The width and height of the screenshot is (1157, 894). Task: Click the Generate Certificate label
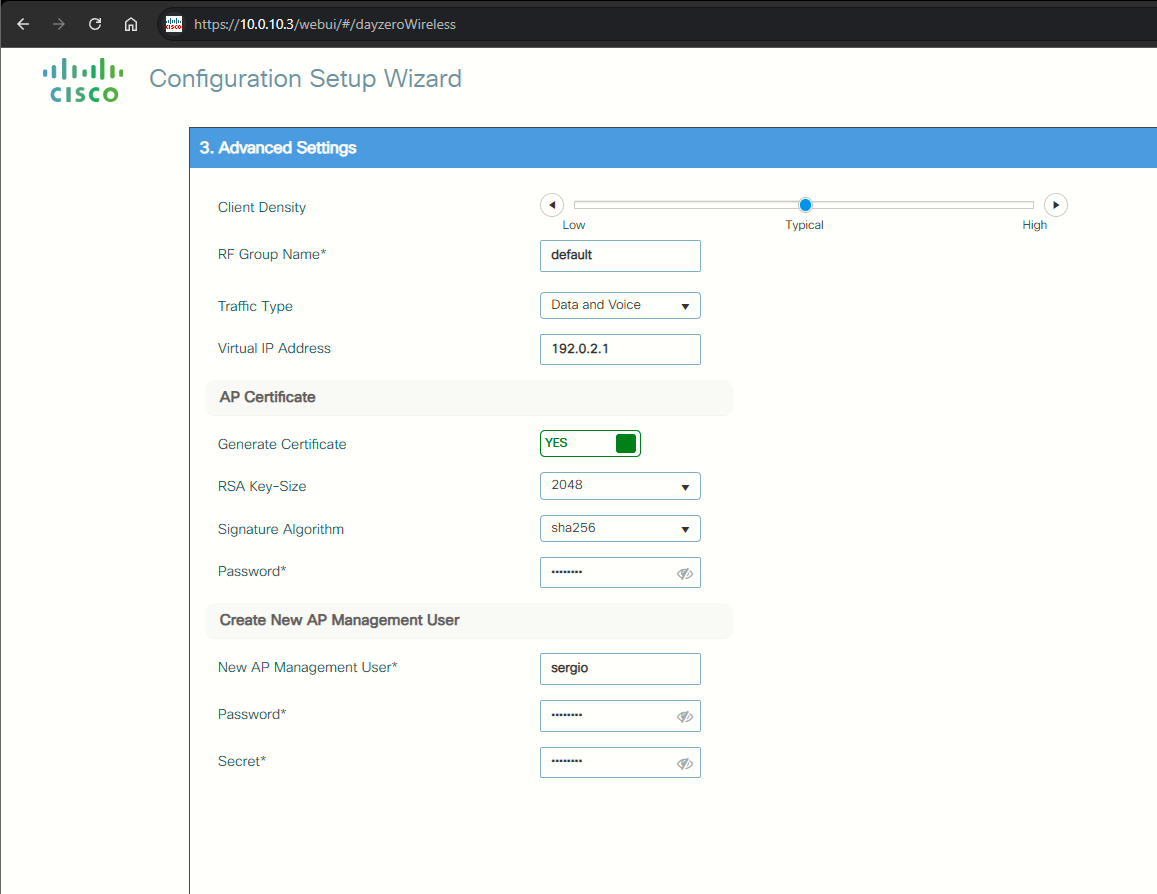pos(282,444)
